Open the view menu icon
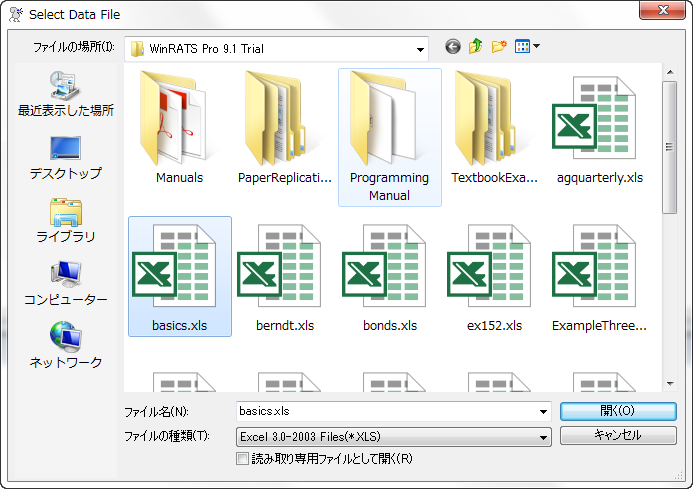The height and width of the screenshot is (489, 693). [x=527, y=47]
